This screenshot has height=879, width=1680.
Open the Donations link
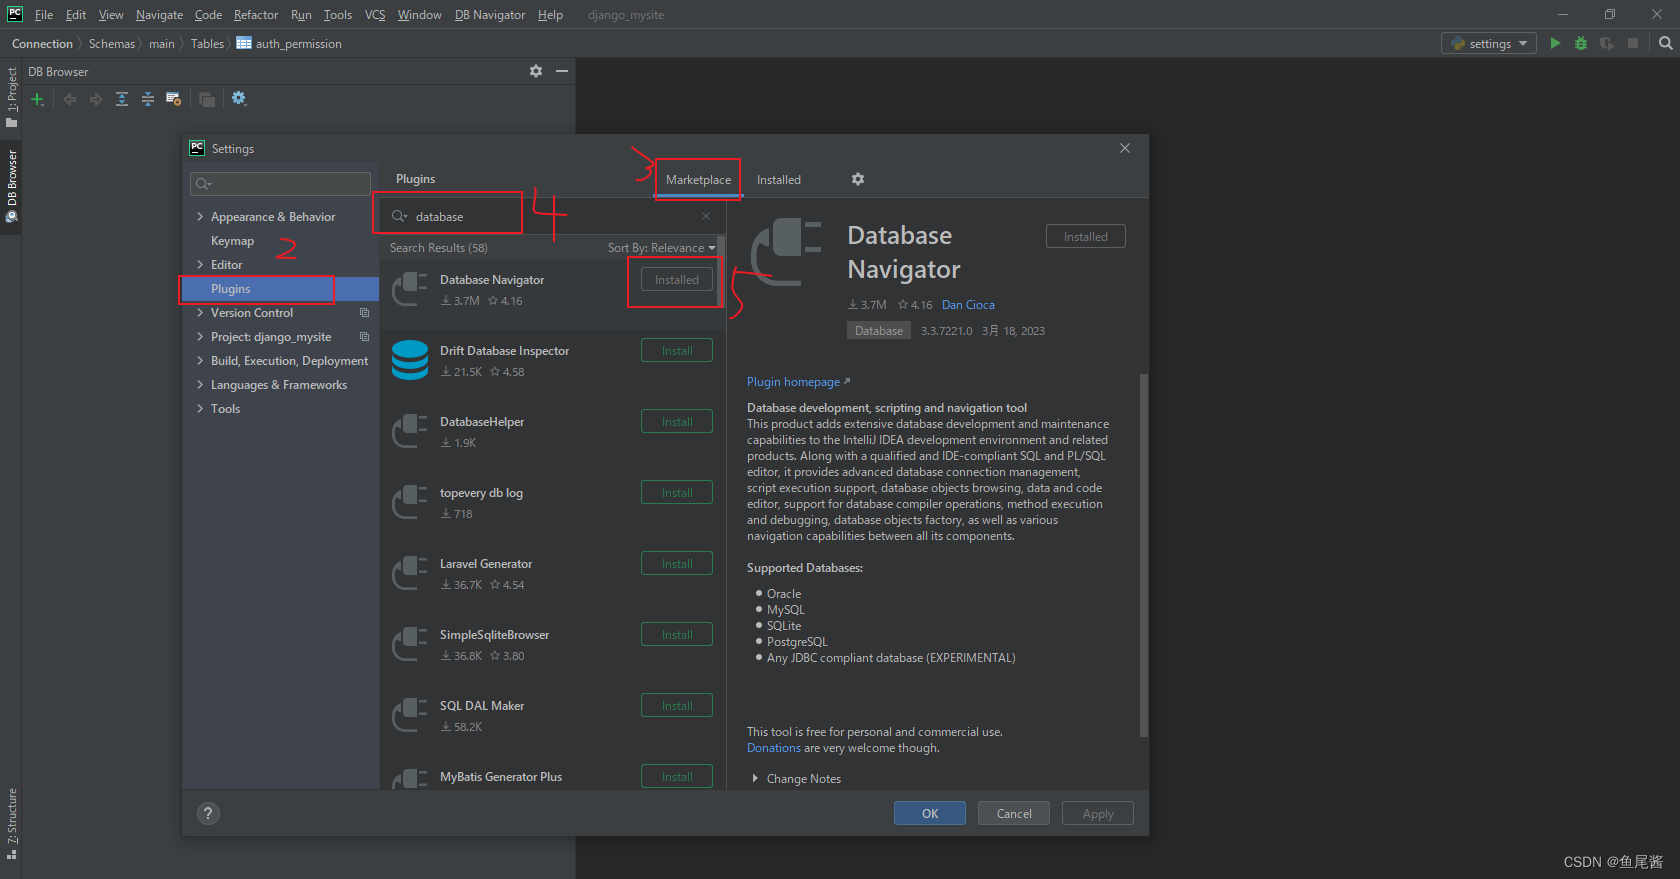pos(774,748)
